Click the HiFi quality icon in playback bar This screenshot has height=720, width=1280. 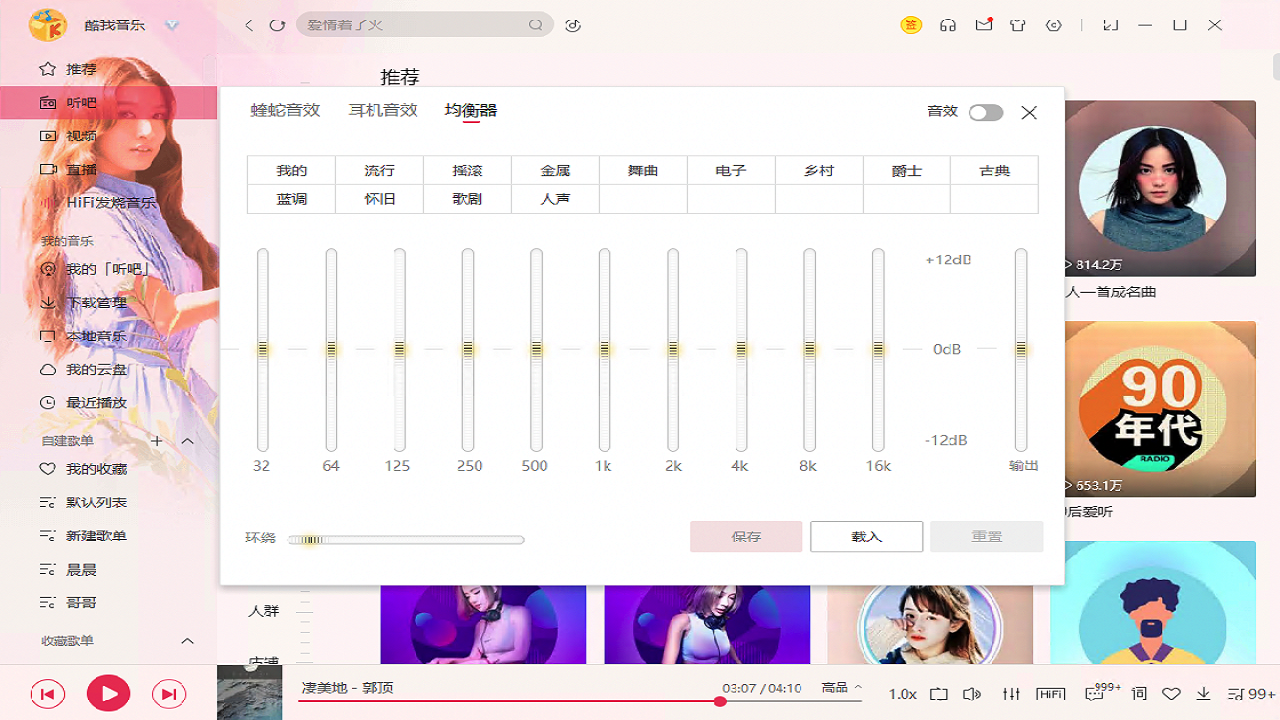1051,693
